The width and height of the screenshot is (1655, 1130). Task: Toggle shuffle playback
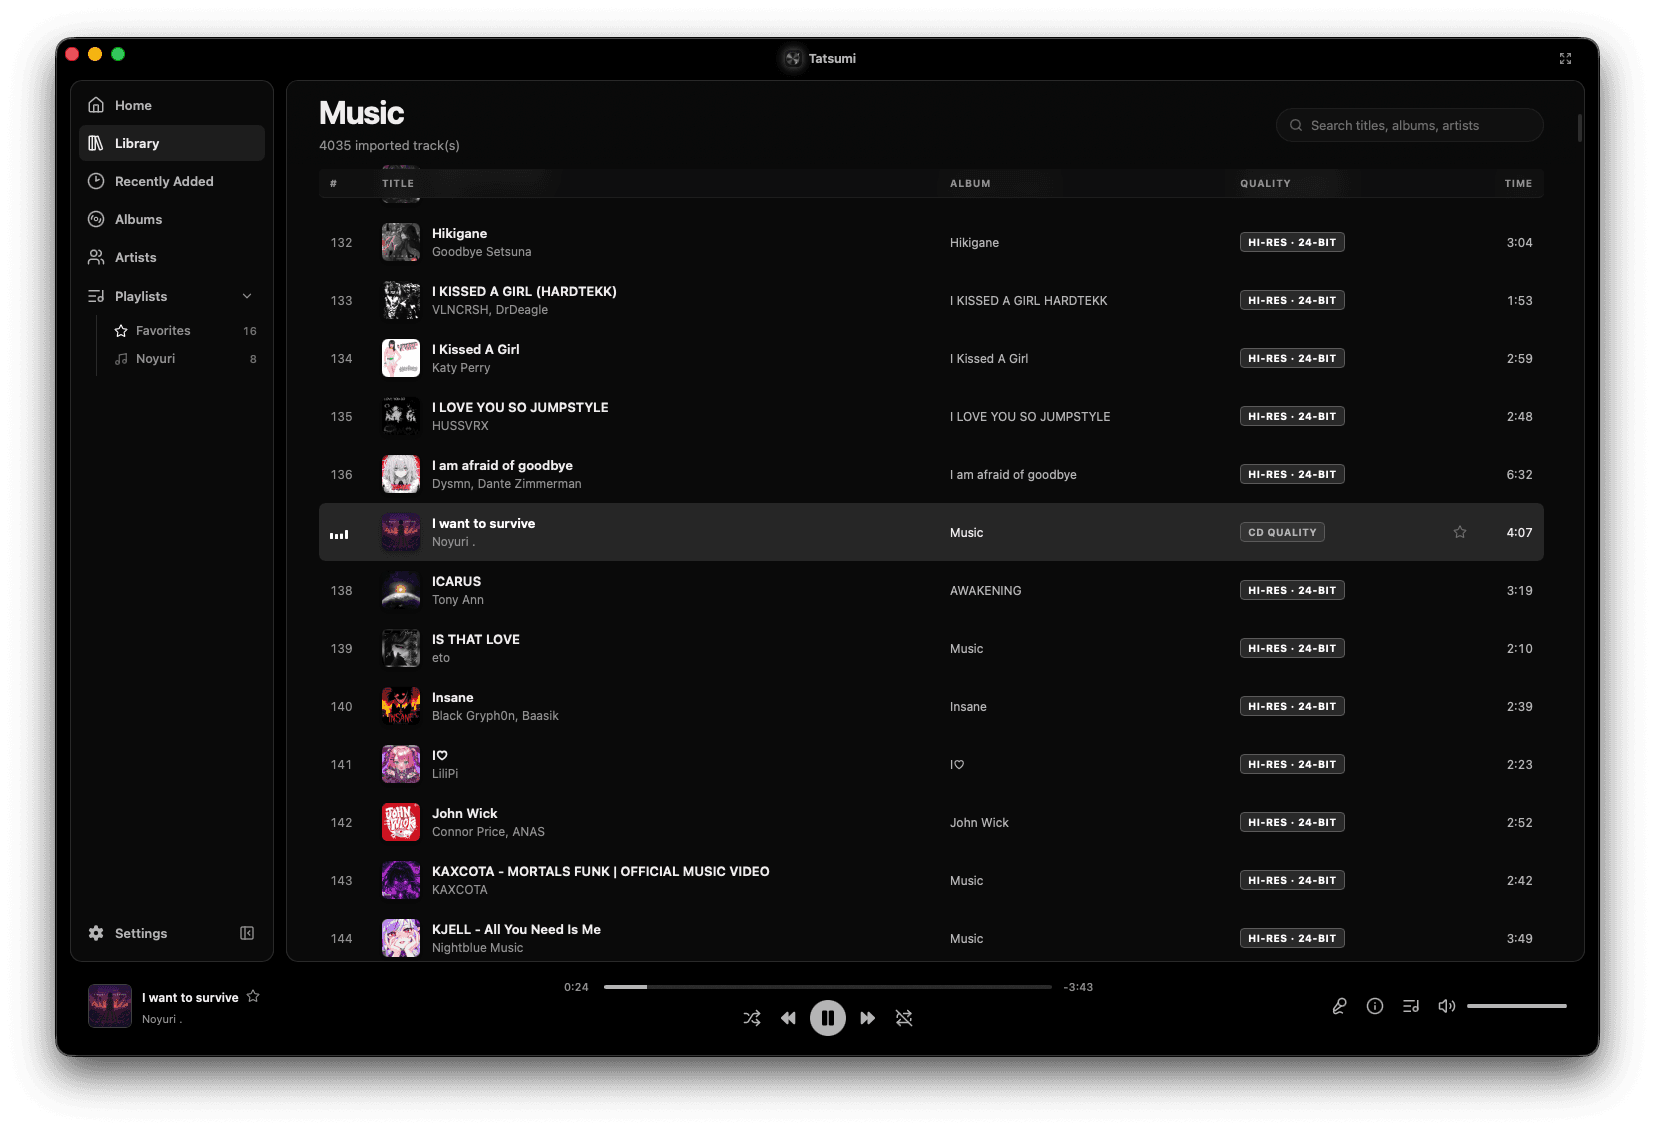[752, 1018]
